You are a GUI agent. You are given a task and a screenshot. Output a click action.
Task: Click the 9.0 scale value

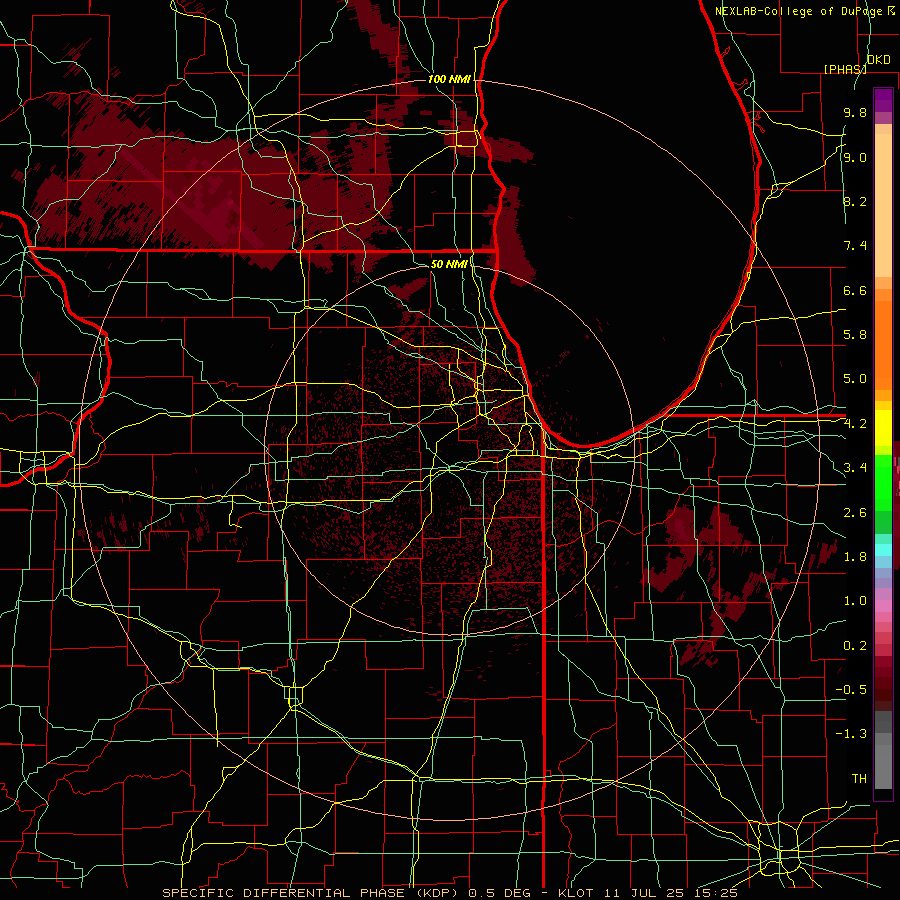[855, 157]
